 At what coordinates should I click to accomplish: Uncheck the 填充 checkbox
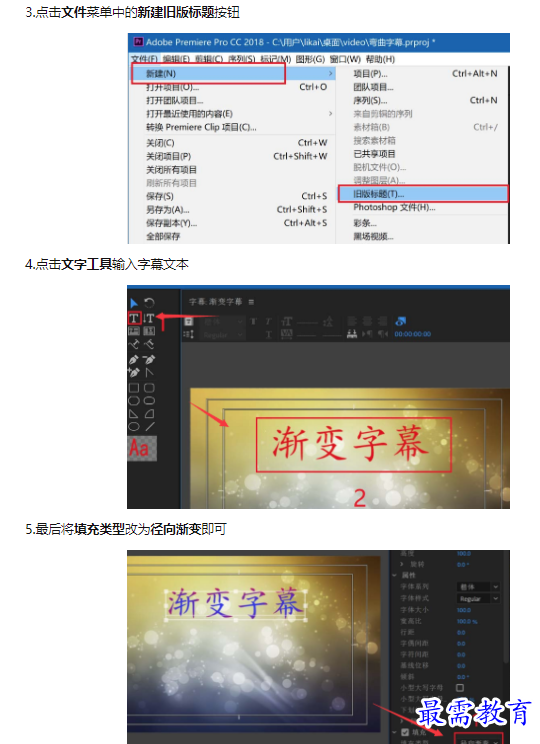[405, 732]
